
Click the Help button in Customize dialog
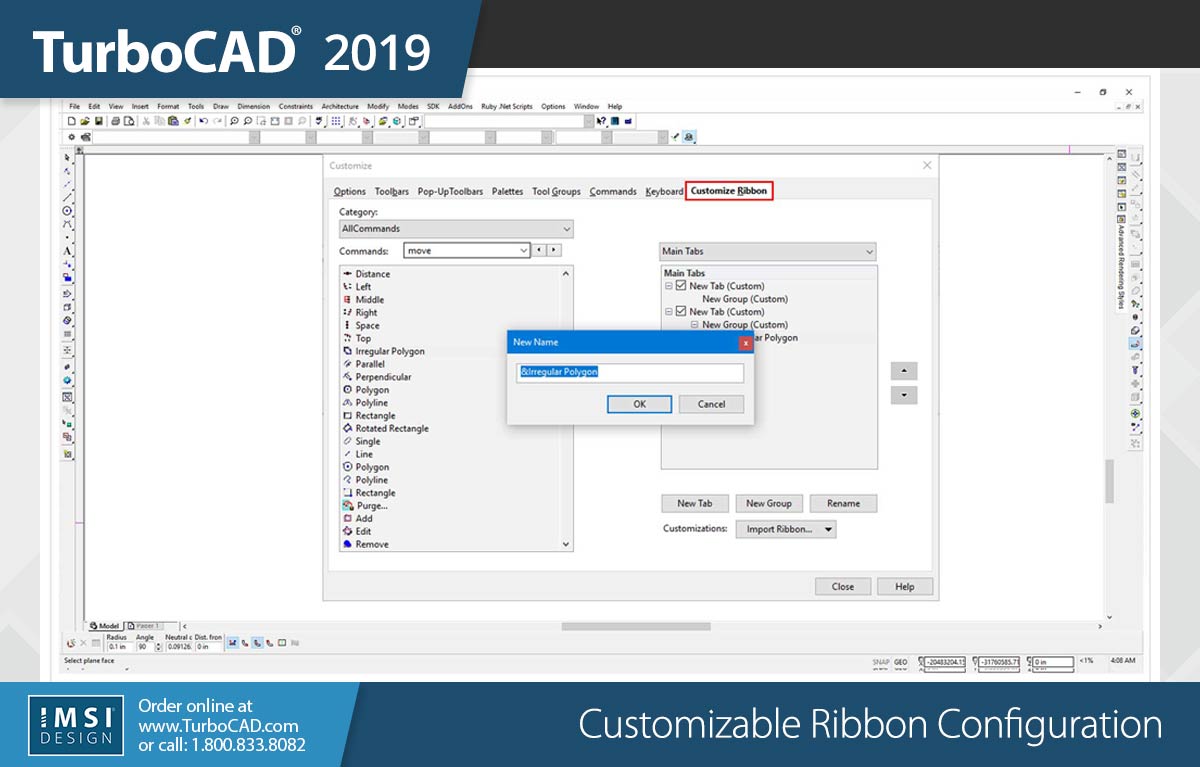point(905,587)
